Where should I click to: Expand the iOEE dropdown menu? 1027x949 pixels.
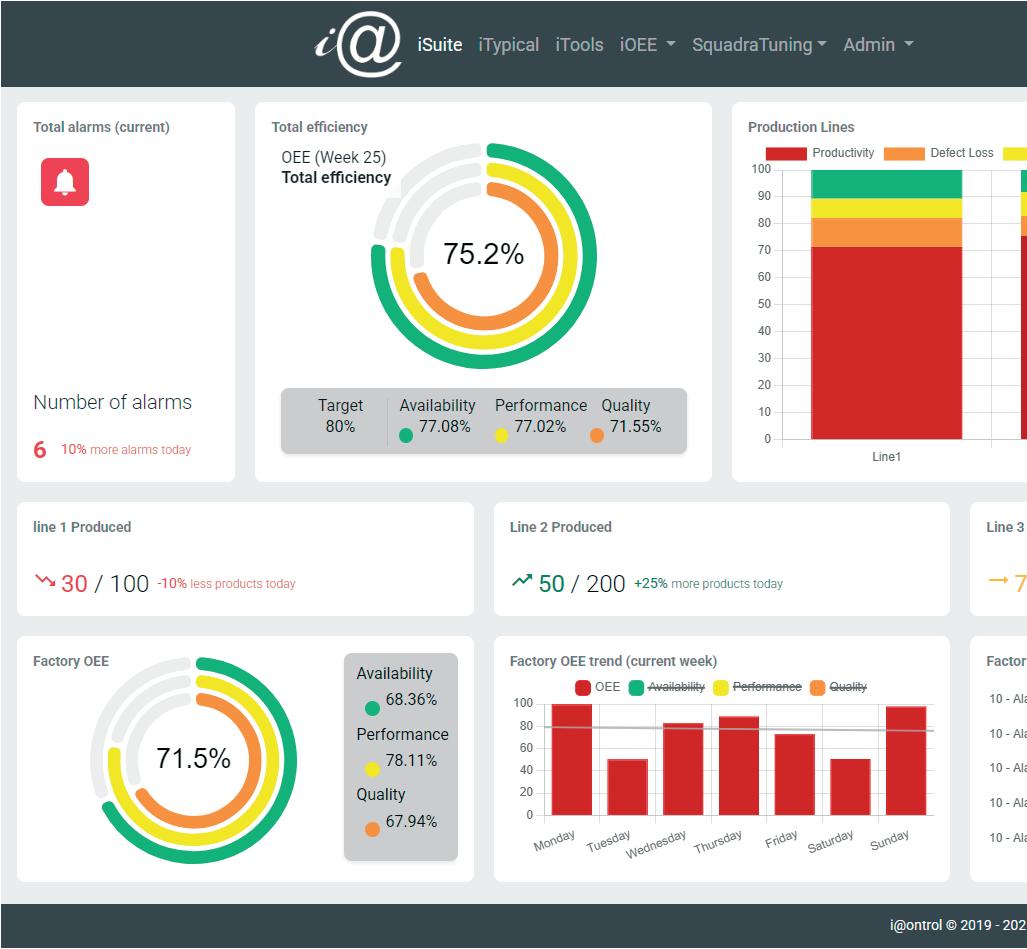pos(647,45)
